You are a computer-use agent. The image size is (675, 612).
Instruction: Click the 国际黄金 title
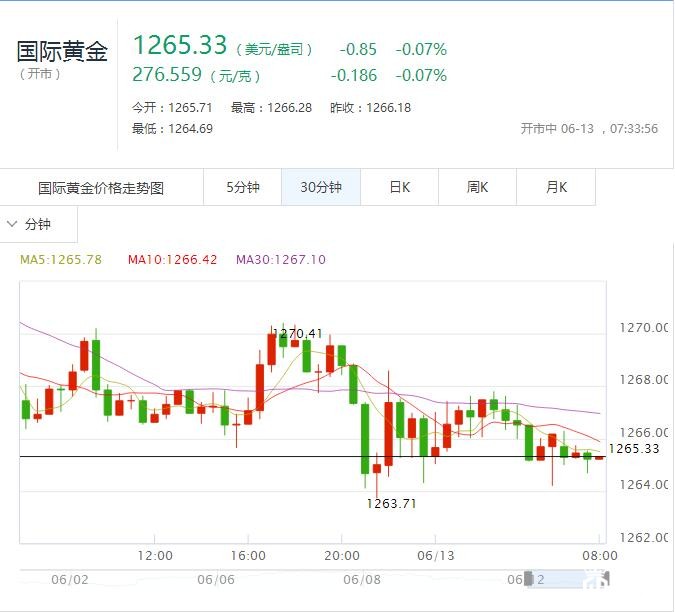[x=62, y=51]
